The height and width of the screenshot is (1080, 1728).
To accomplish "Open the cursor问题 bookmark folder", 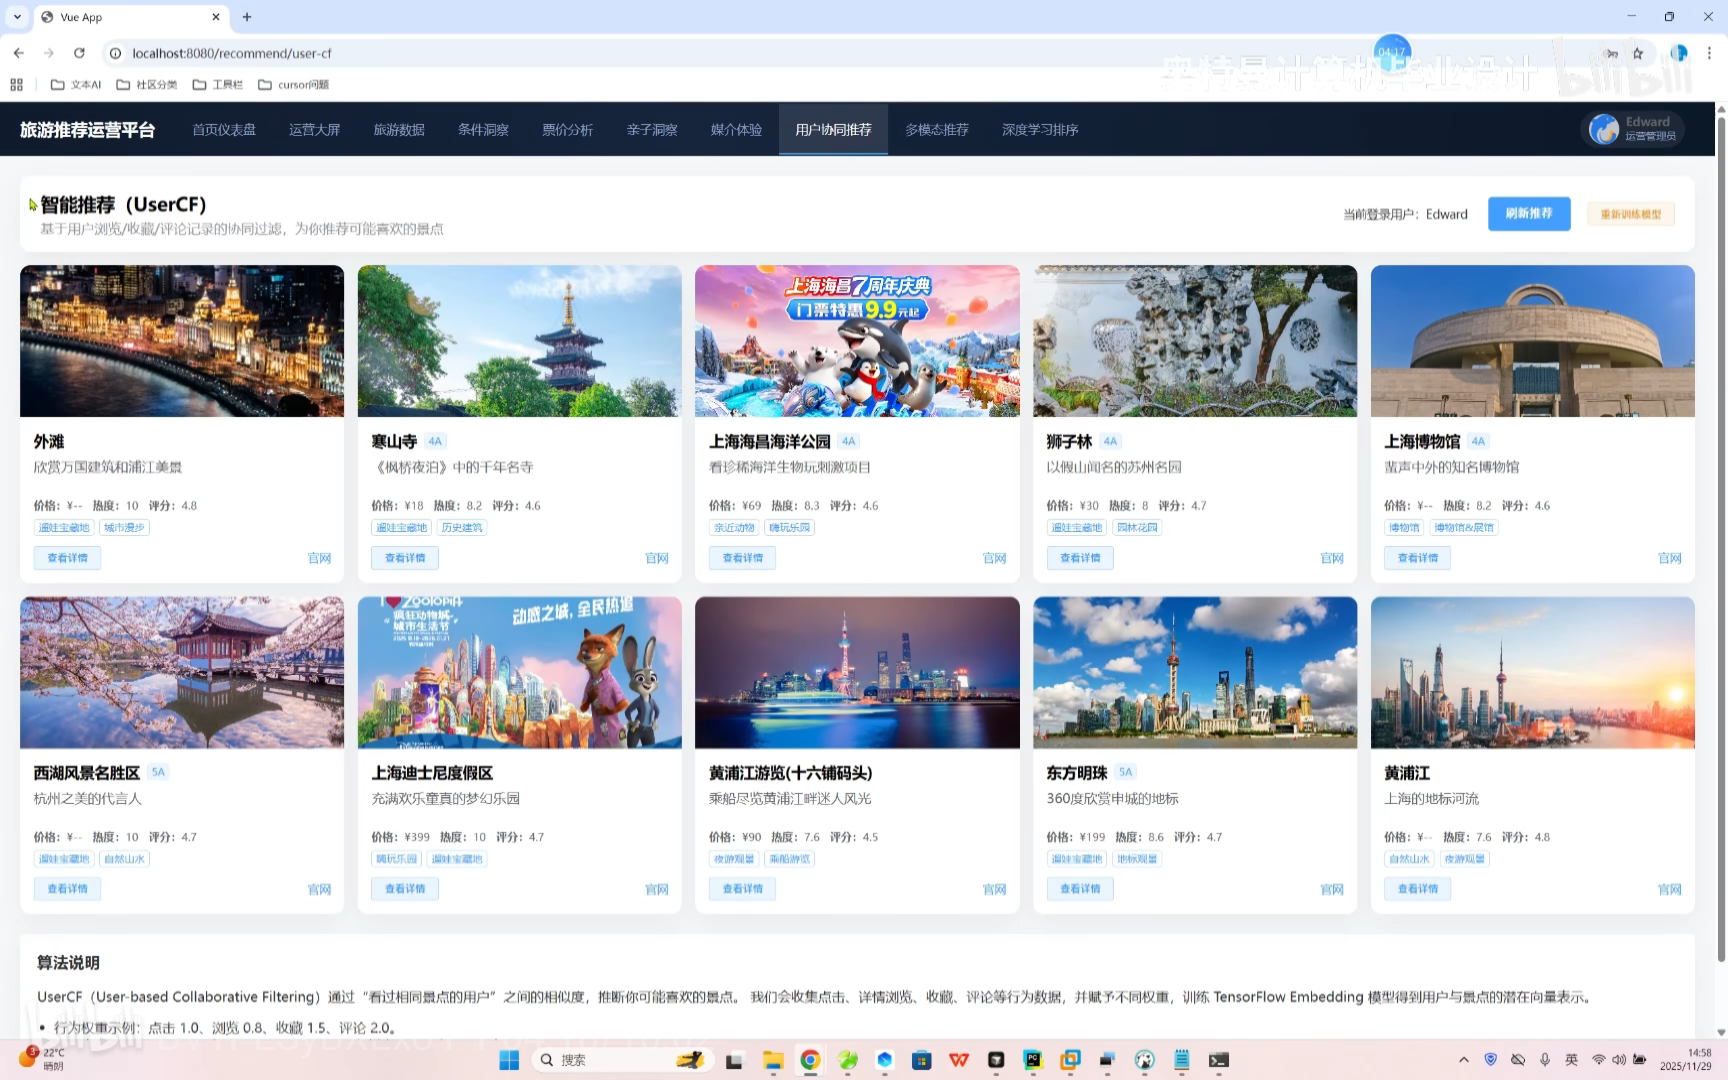I will click(x=293, y=85).
